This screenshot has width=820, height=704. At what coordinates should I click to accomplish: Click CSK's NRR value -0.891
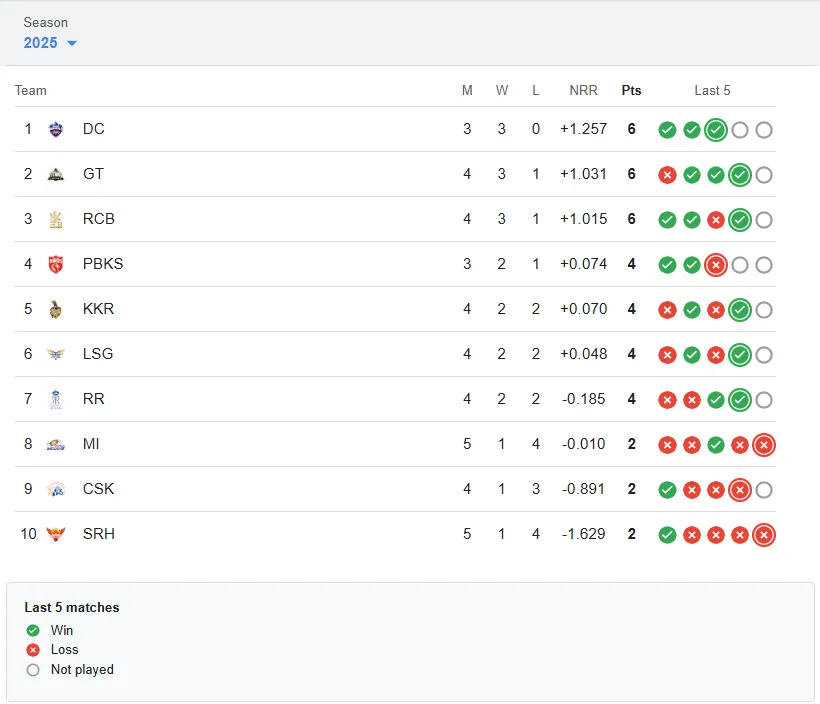[584, 489]
